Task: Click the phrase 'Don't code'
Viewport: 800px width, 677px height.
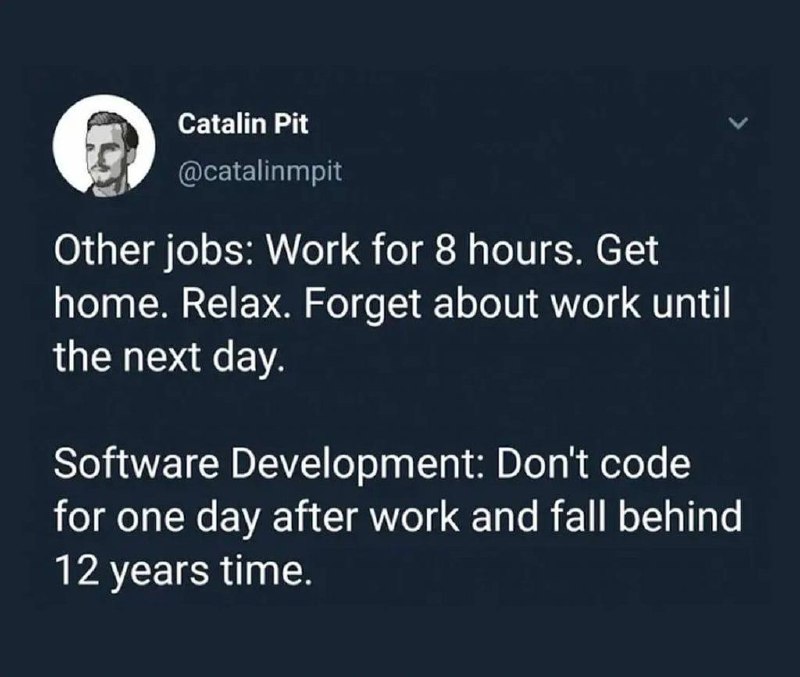Action: point(593,464)
